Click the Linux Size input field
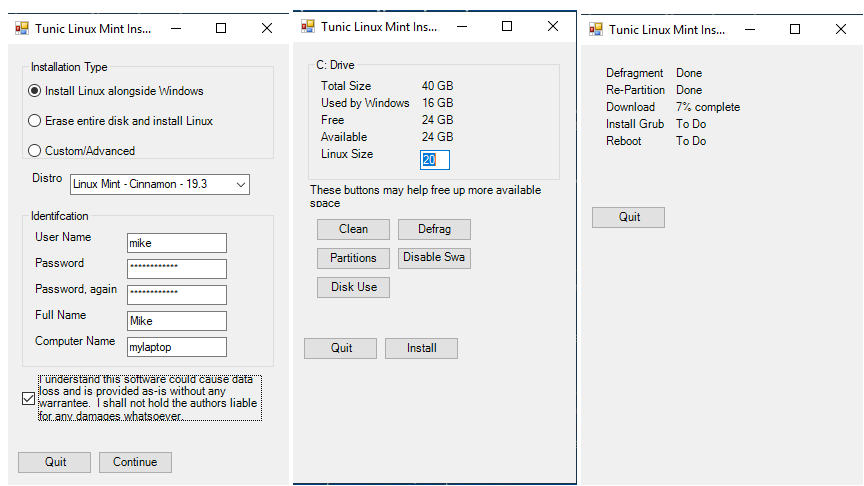 click(x=435, y=160)
